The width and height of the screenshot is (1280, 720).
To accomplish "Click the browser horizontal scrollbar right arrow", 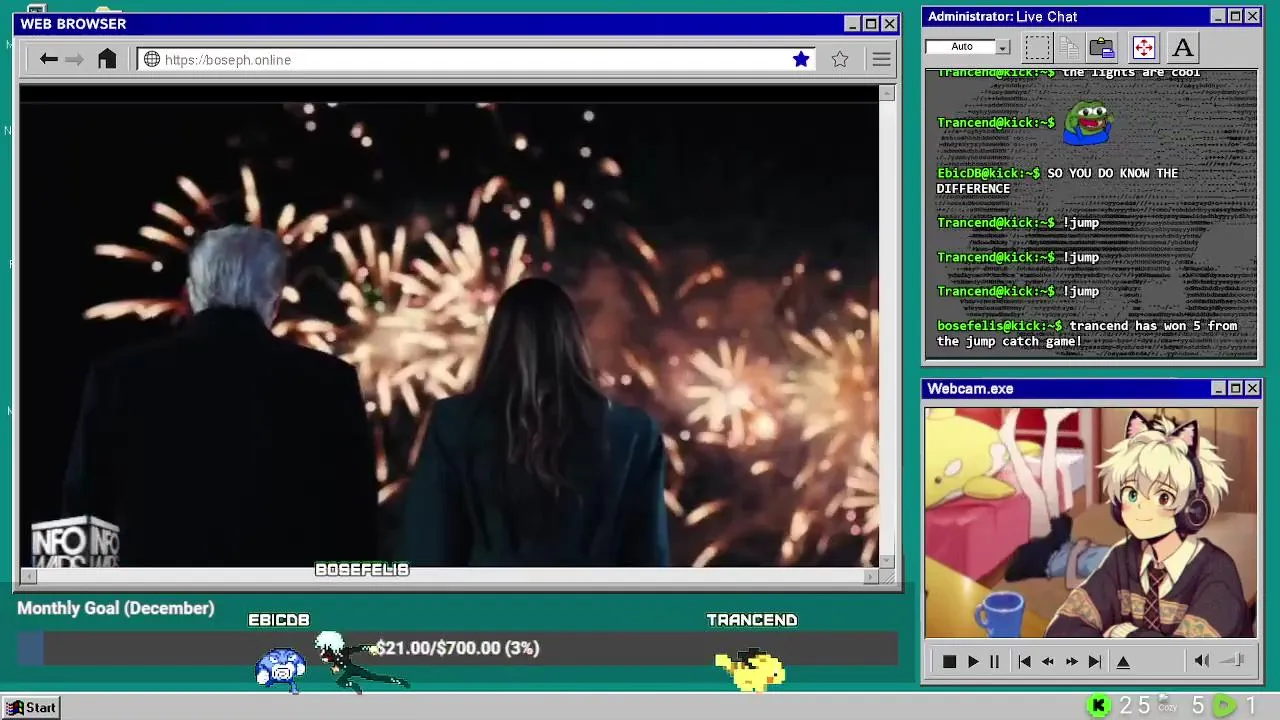I will 870,576.
